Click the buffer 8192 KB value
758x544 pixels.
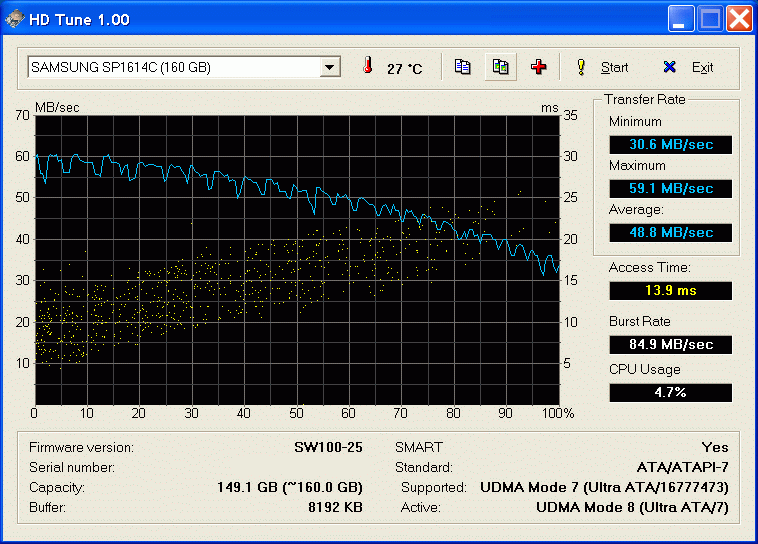coord(335,507)
